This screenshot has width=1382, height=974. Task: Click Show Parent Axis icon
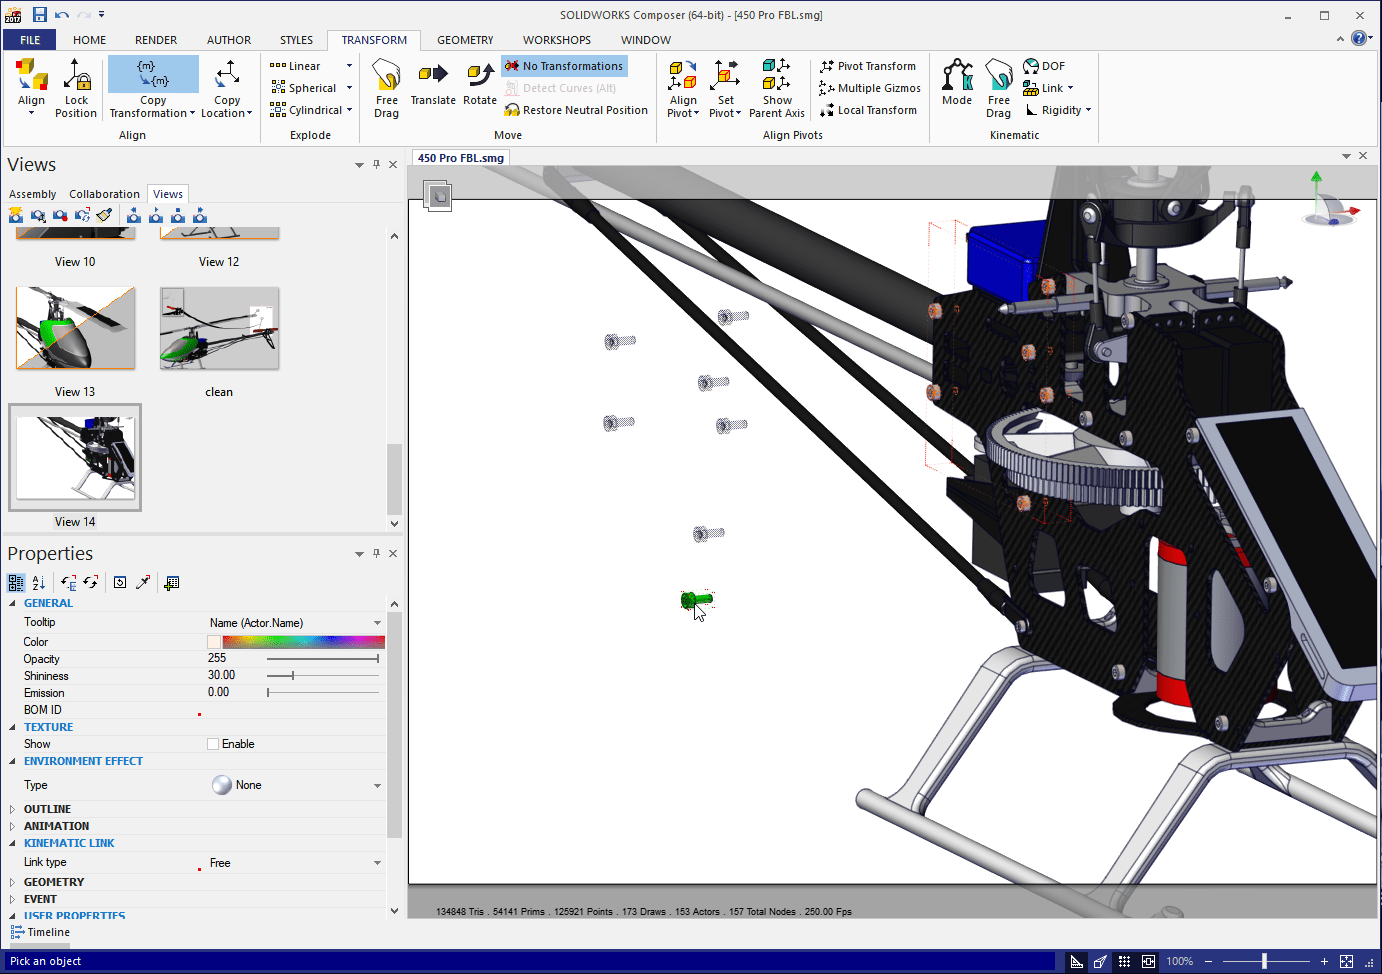tap(776, 76)
